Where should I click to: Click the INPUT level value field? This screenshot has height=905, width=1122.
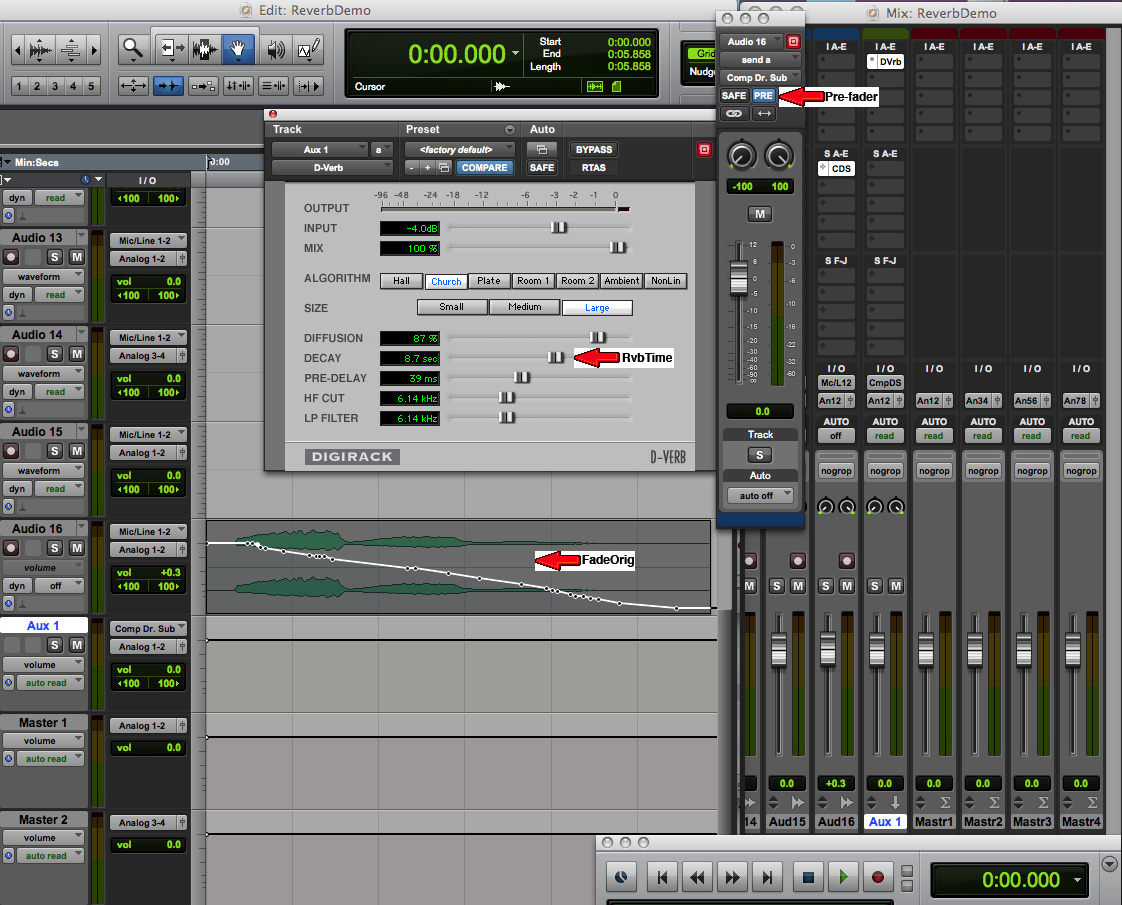click(x=410, y=228)
